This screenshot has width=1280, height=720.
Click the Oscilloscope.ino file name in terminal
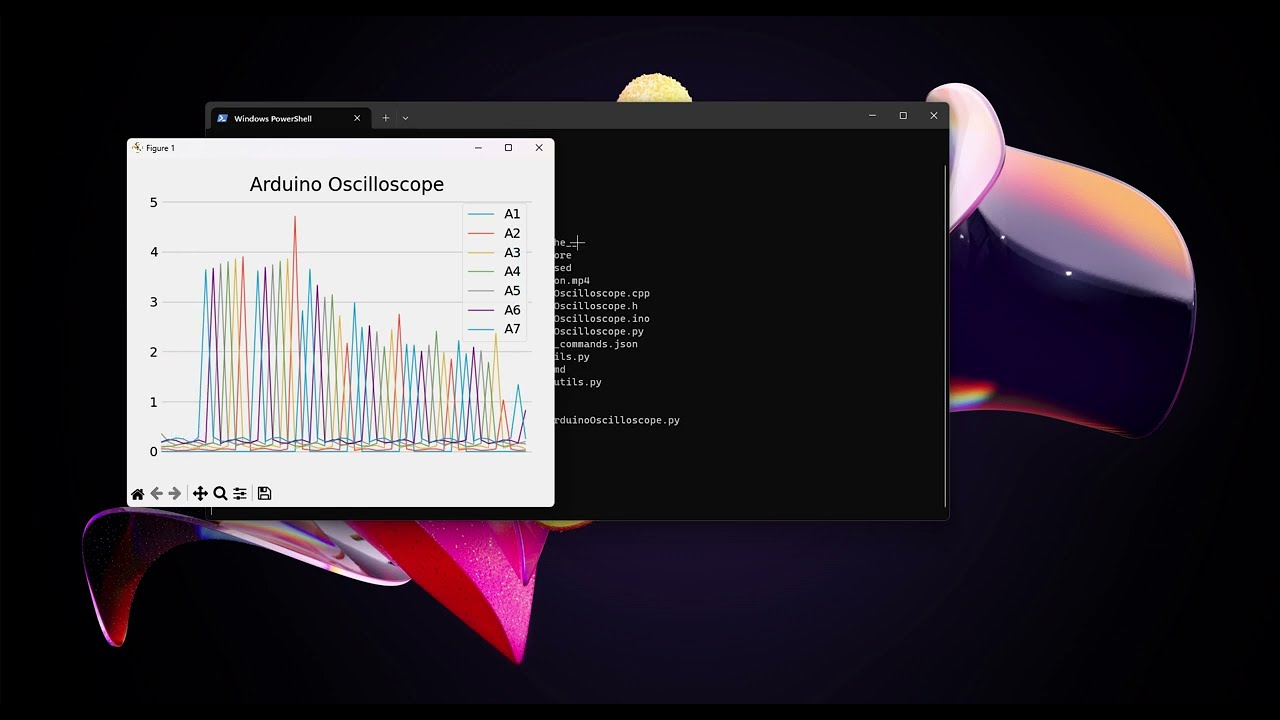coord(602,319)
